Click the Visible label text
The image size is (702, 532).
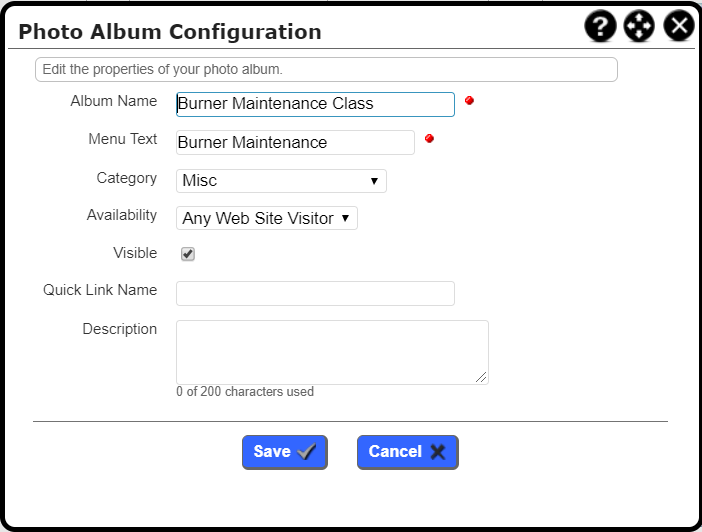click(x=135, y=253)
